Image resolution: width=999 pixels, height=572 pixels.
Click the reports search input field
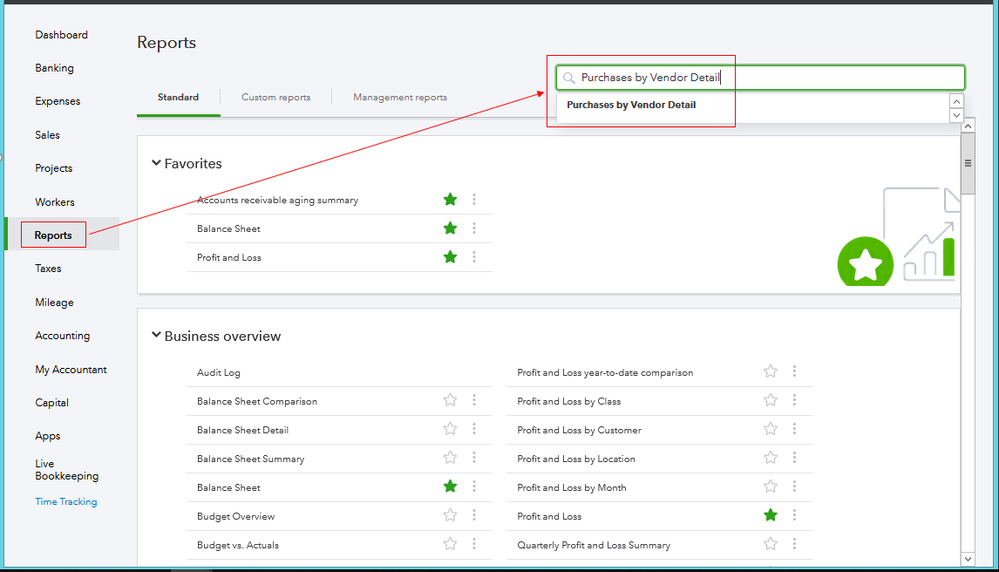click(760, 78)
